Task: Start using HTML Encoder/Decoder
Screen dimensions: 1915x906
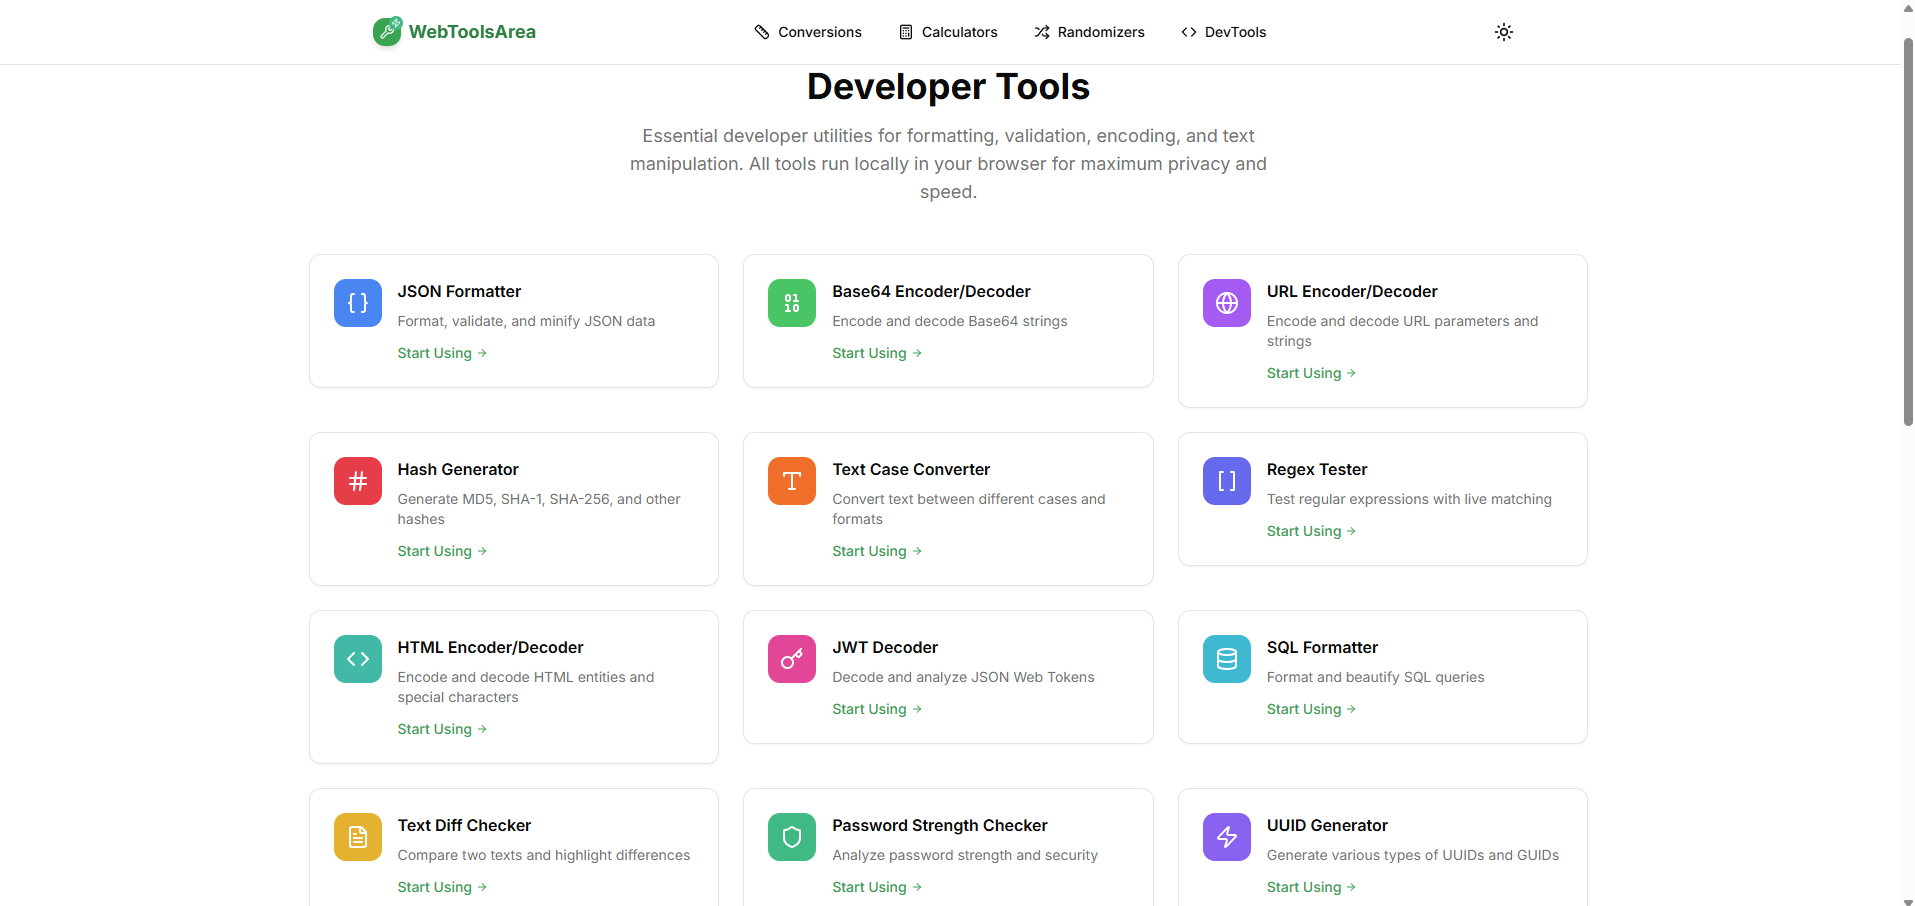Action: (x=442, y=729)
